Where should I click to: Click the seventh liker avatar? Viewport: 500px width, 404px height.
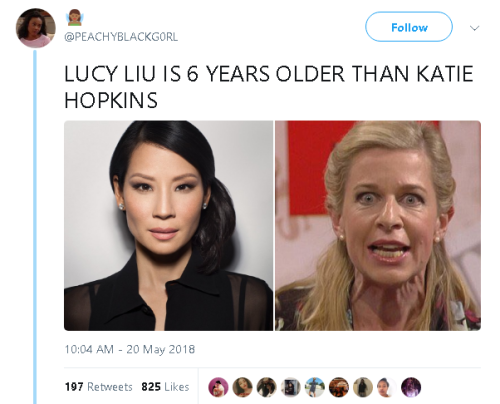click(x=363, y=387)
